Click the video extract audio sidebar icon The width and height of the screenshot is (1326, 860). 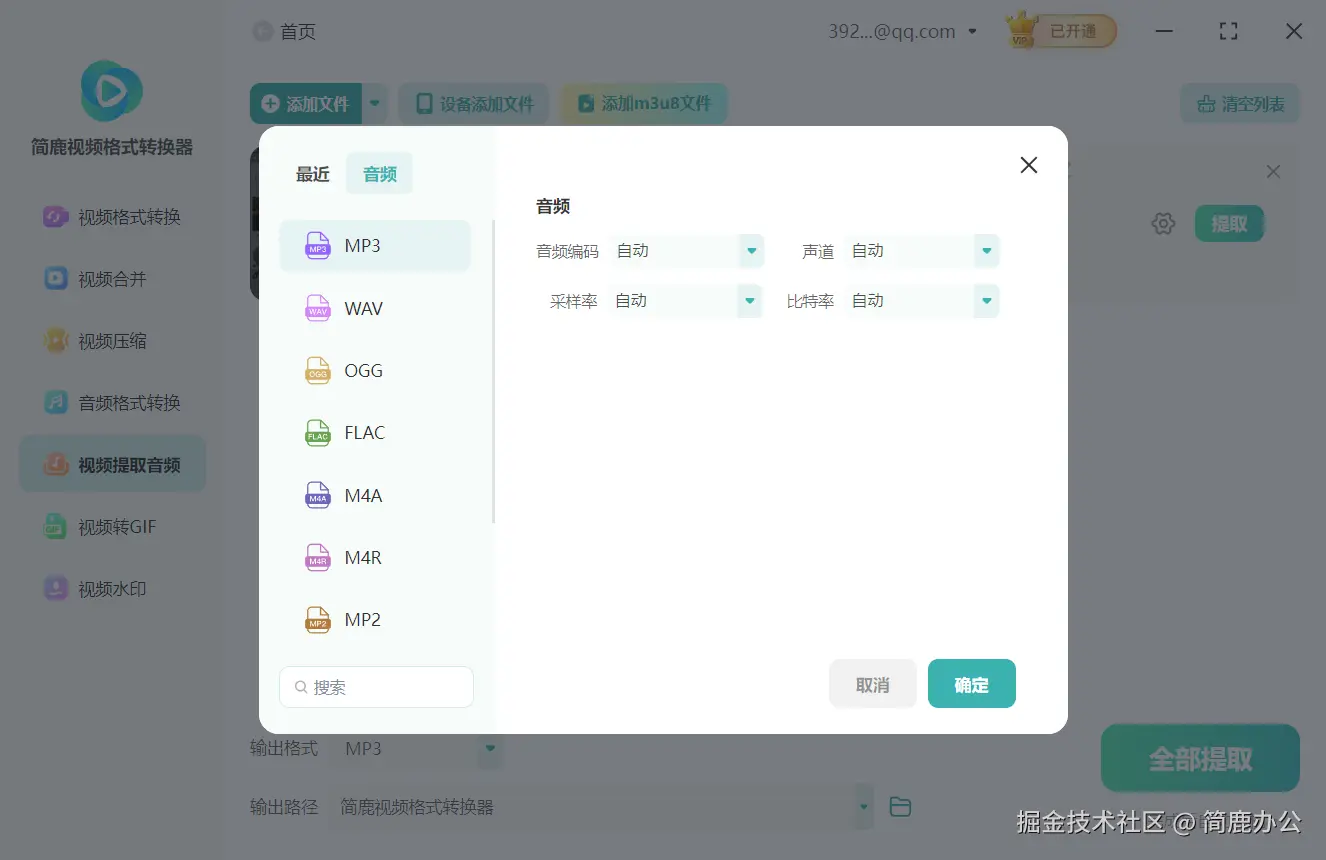coord(55,465)
